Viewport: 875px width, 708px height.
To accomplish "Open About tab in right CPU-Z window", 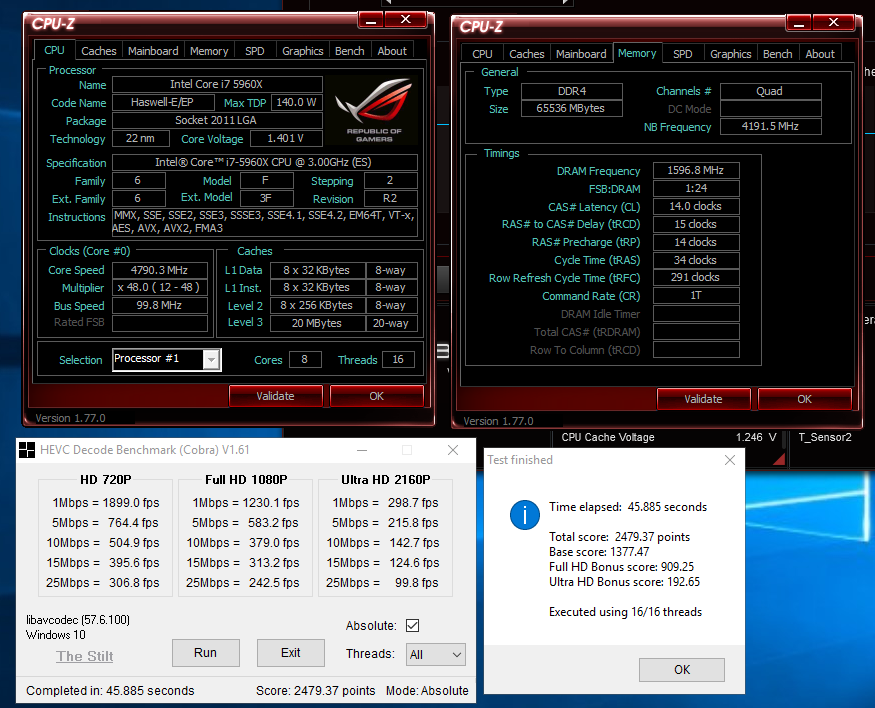I will pyautogui.click(x=820, y=54).
